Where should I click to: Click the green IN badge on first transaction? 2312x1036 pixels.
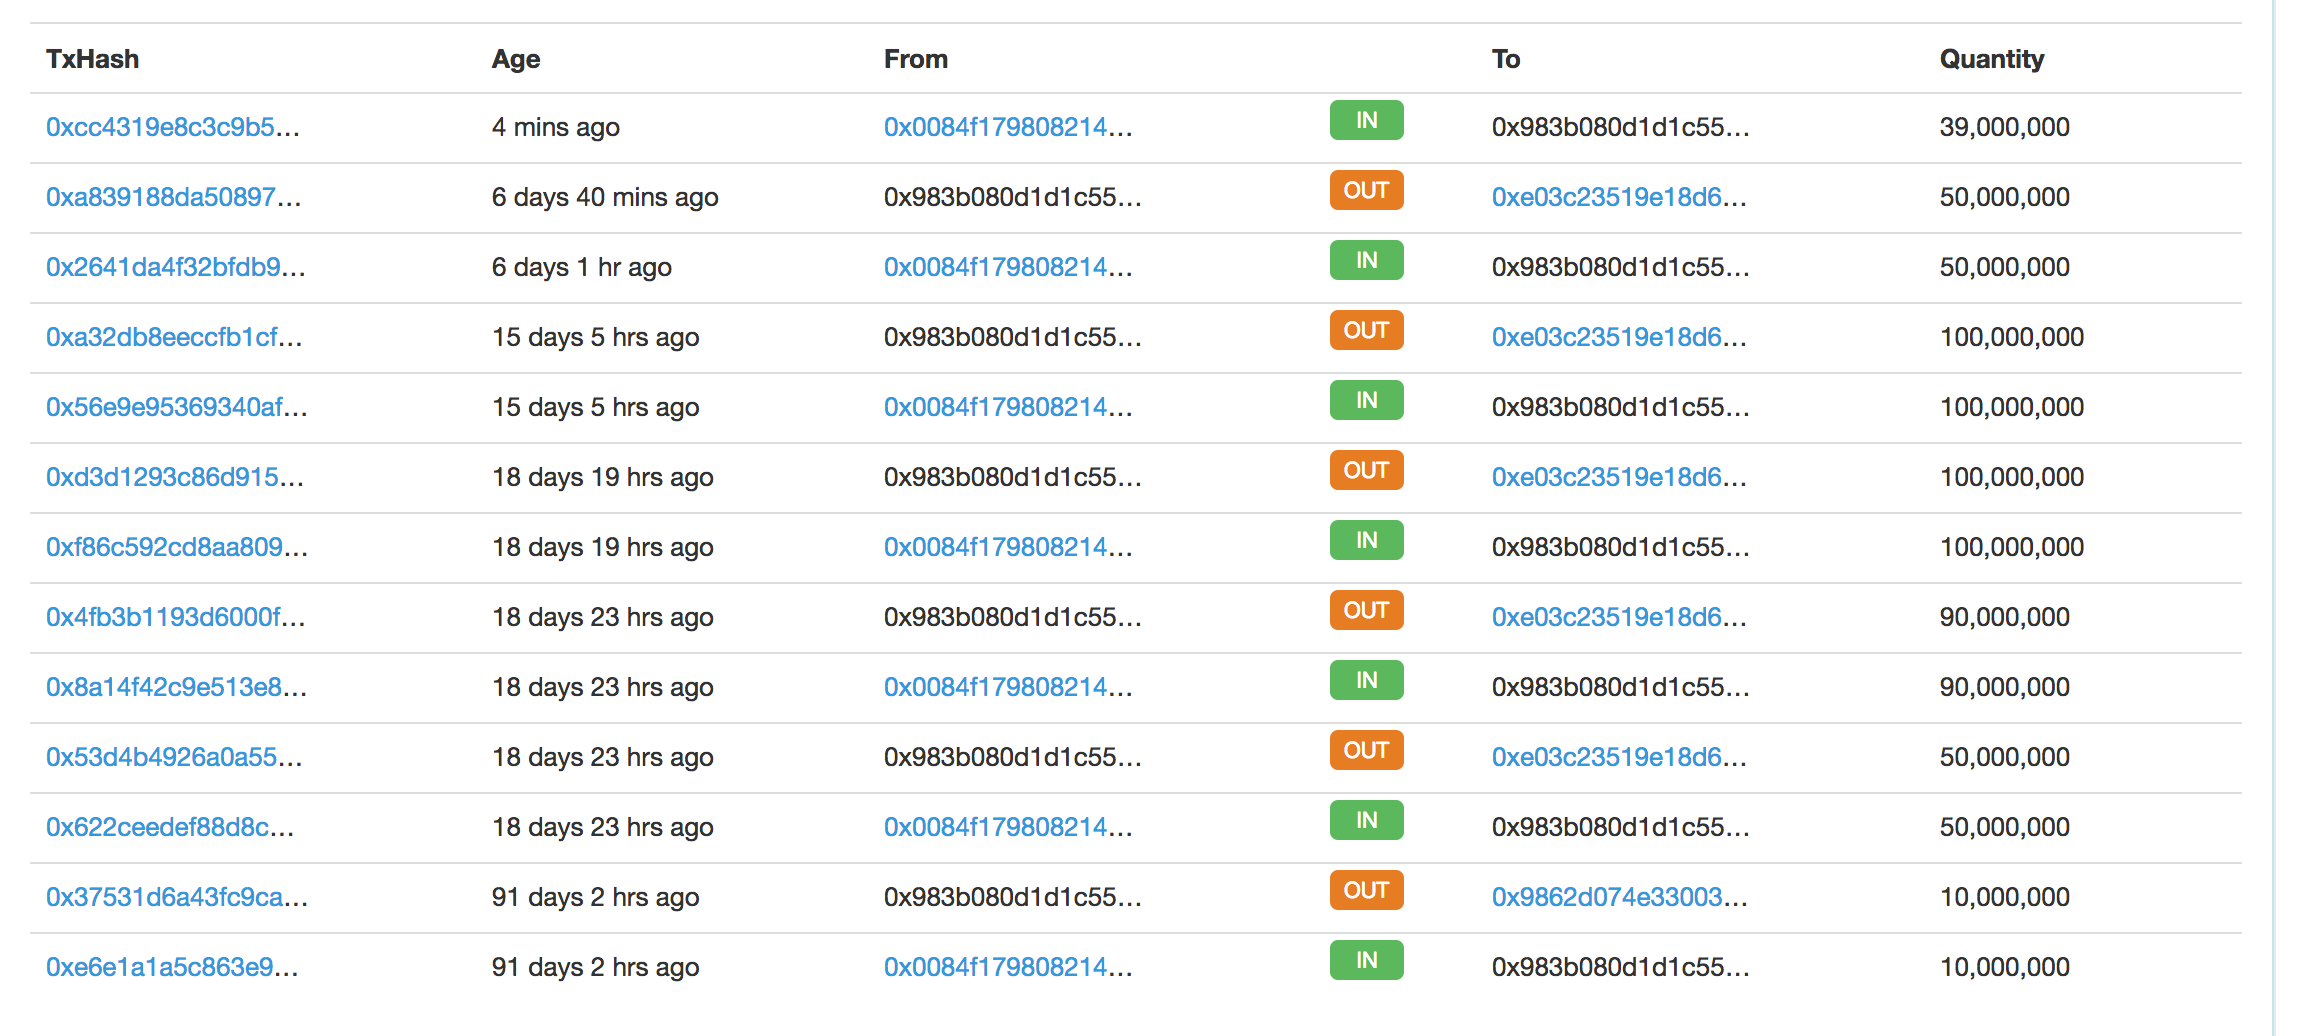pos(1366,121)
